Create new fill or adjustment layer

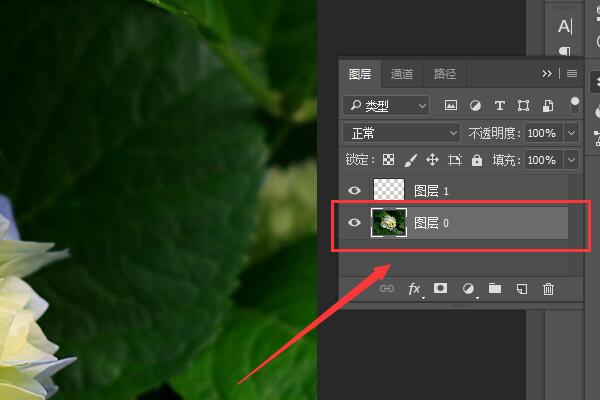[468, 289]
